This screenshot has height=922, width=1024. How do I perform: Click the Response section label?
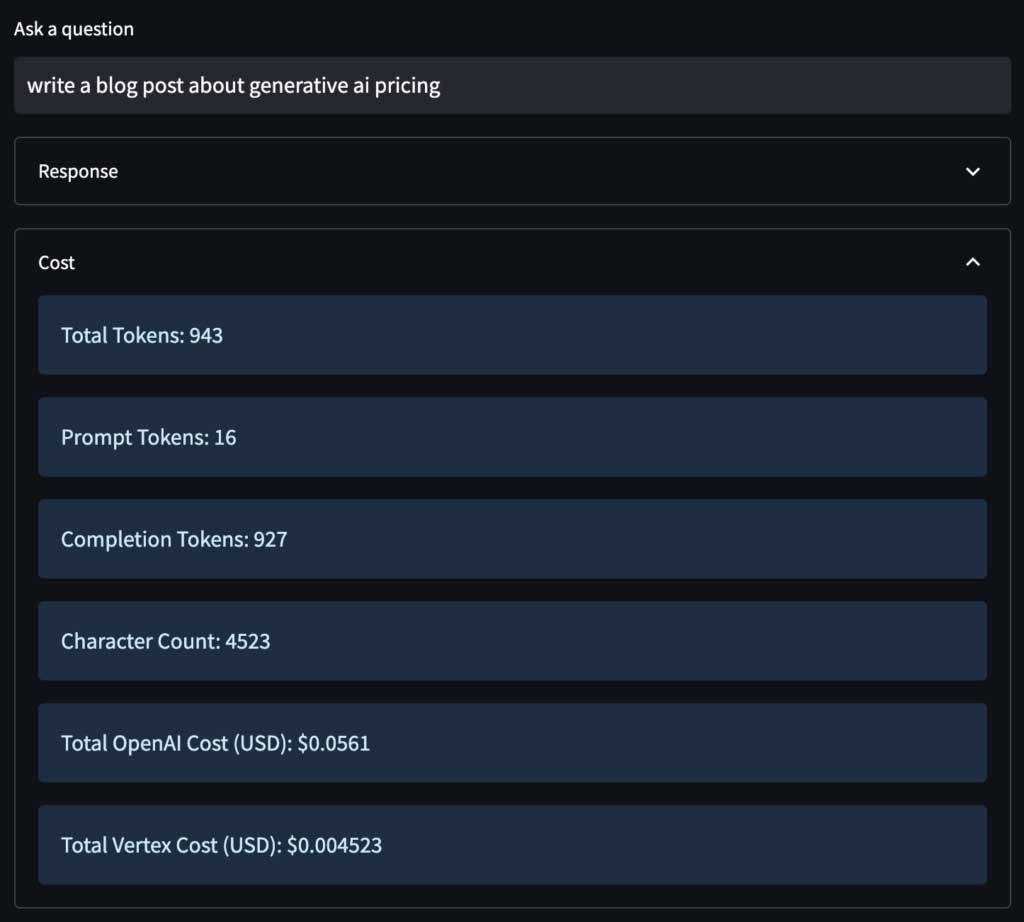coord(78,172)
